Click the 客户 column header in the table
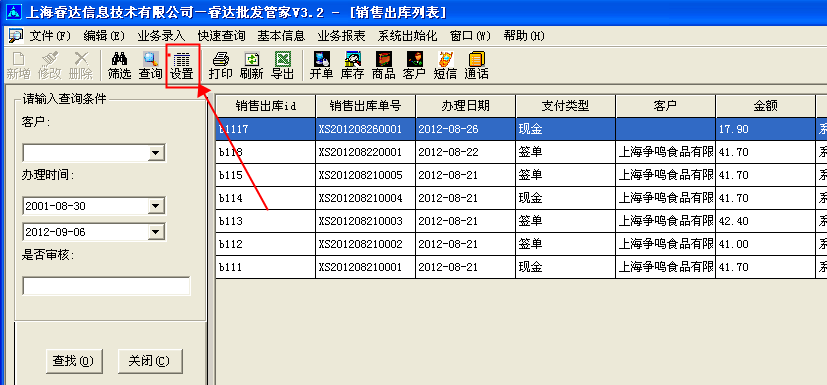The height and width of the screenshot is (385, 827). click(x=666, y=106)
